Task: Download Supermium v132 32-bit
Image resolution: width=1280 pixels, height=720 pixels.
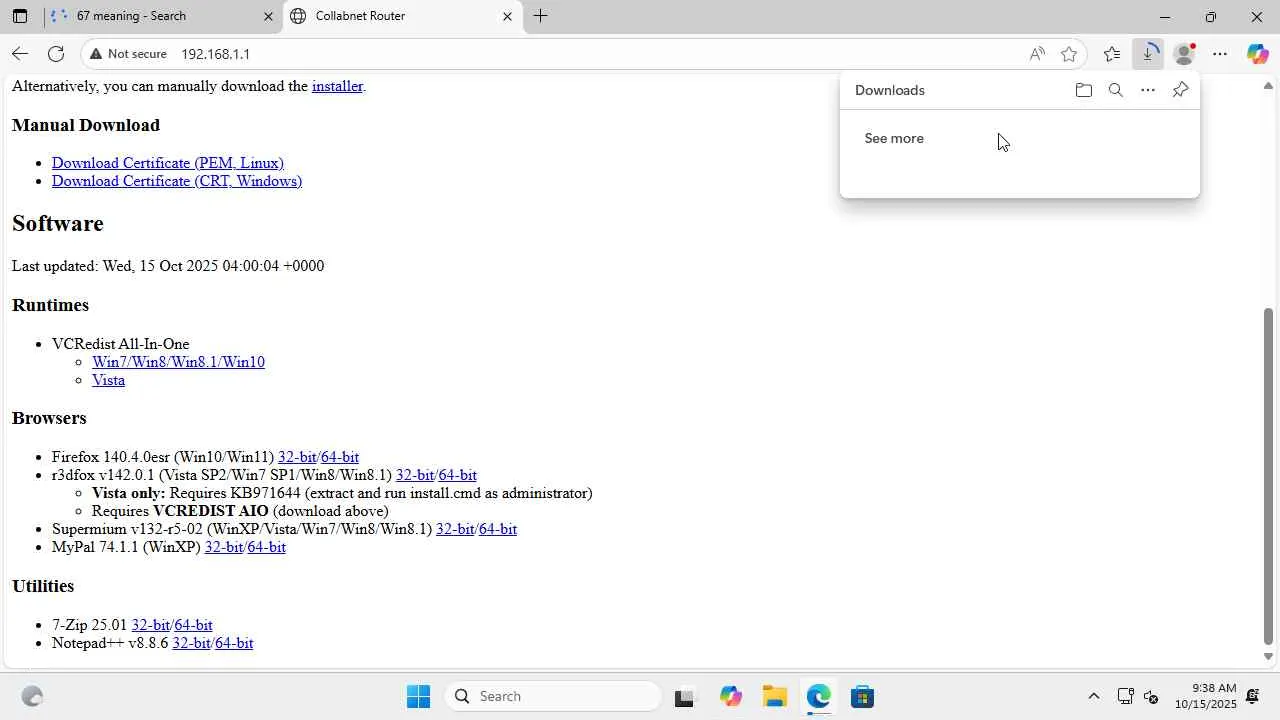Action: click(455, 529)
